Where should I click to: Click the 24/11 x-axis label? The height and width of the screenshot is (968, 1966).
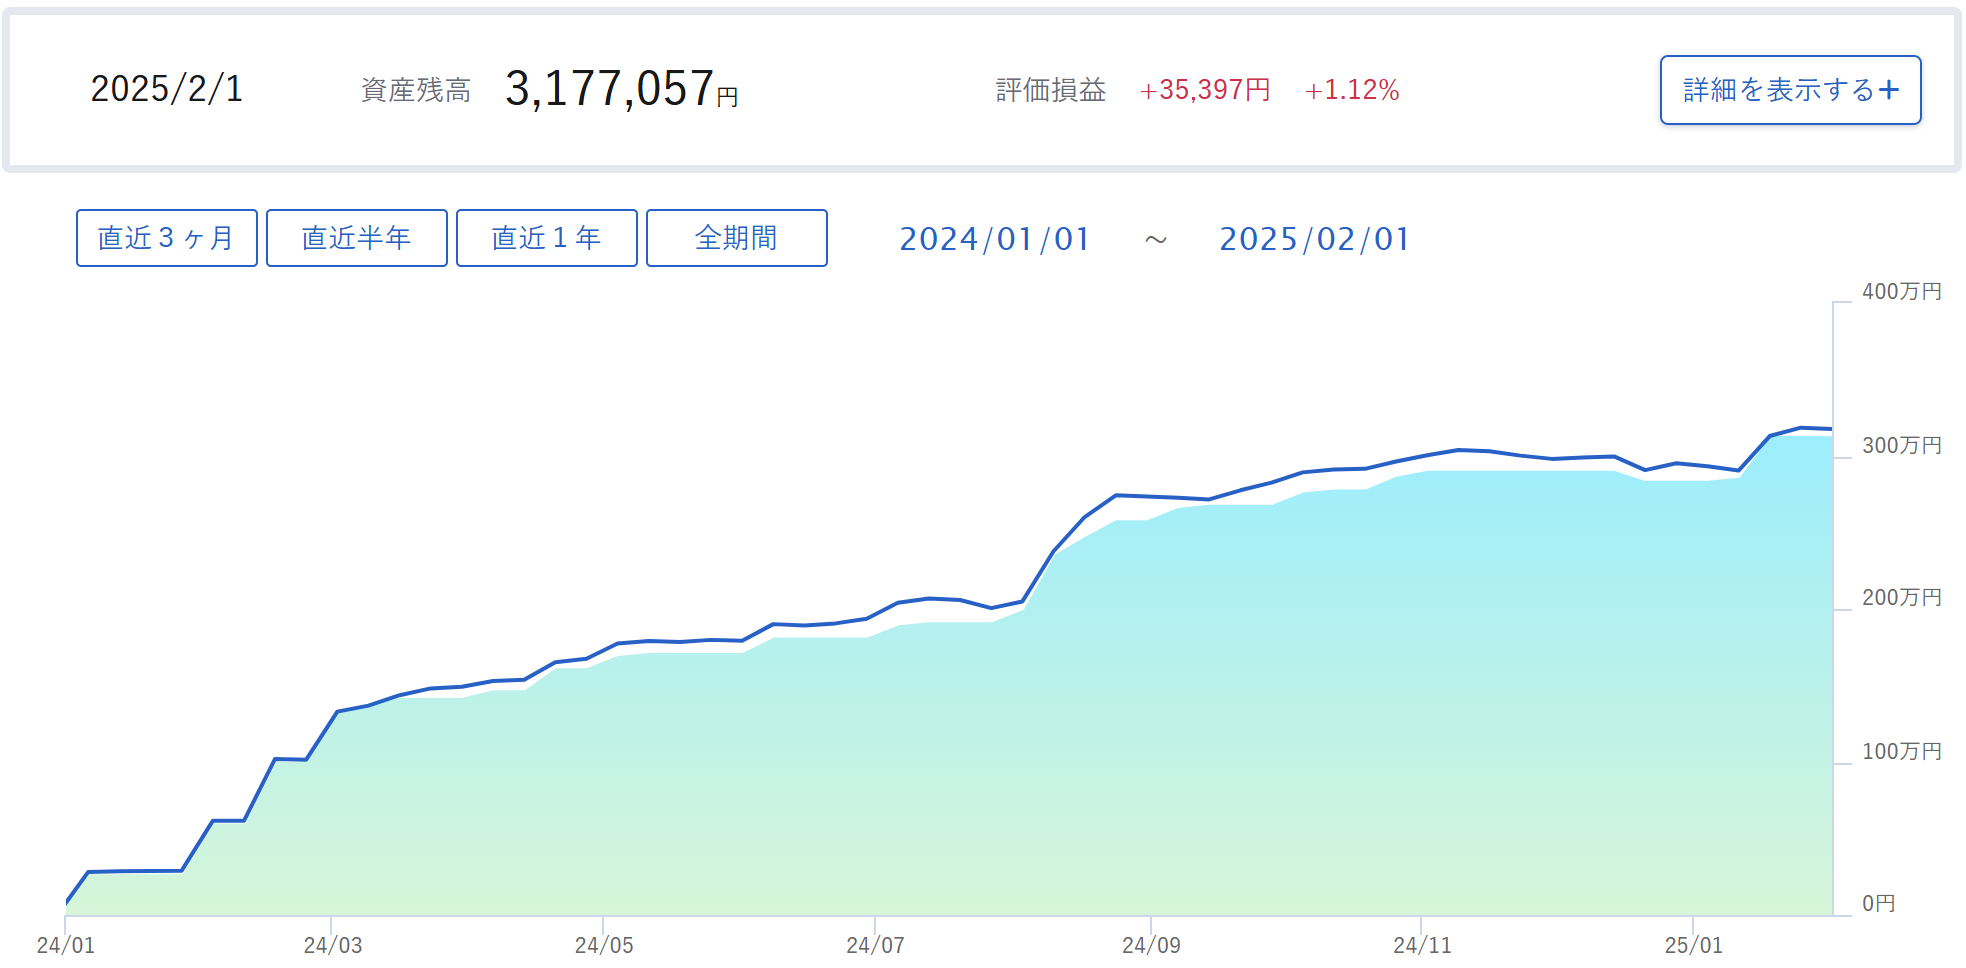1422,945
